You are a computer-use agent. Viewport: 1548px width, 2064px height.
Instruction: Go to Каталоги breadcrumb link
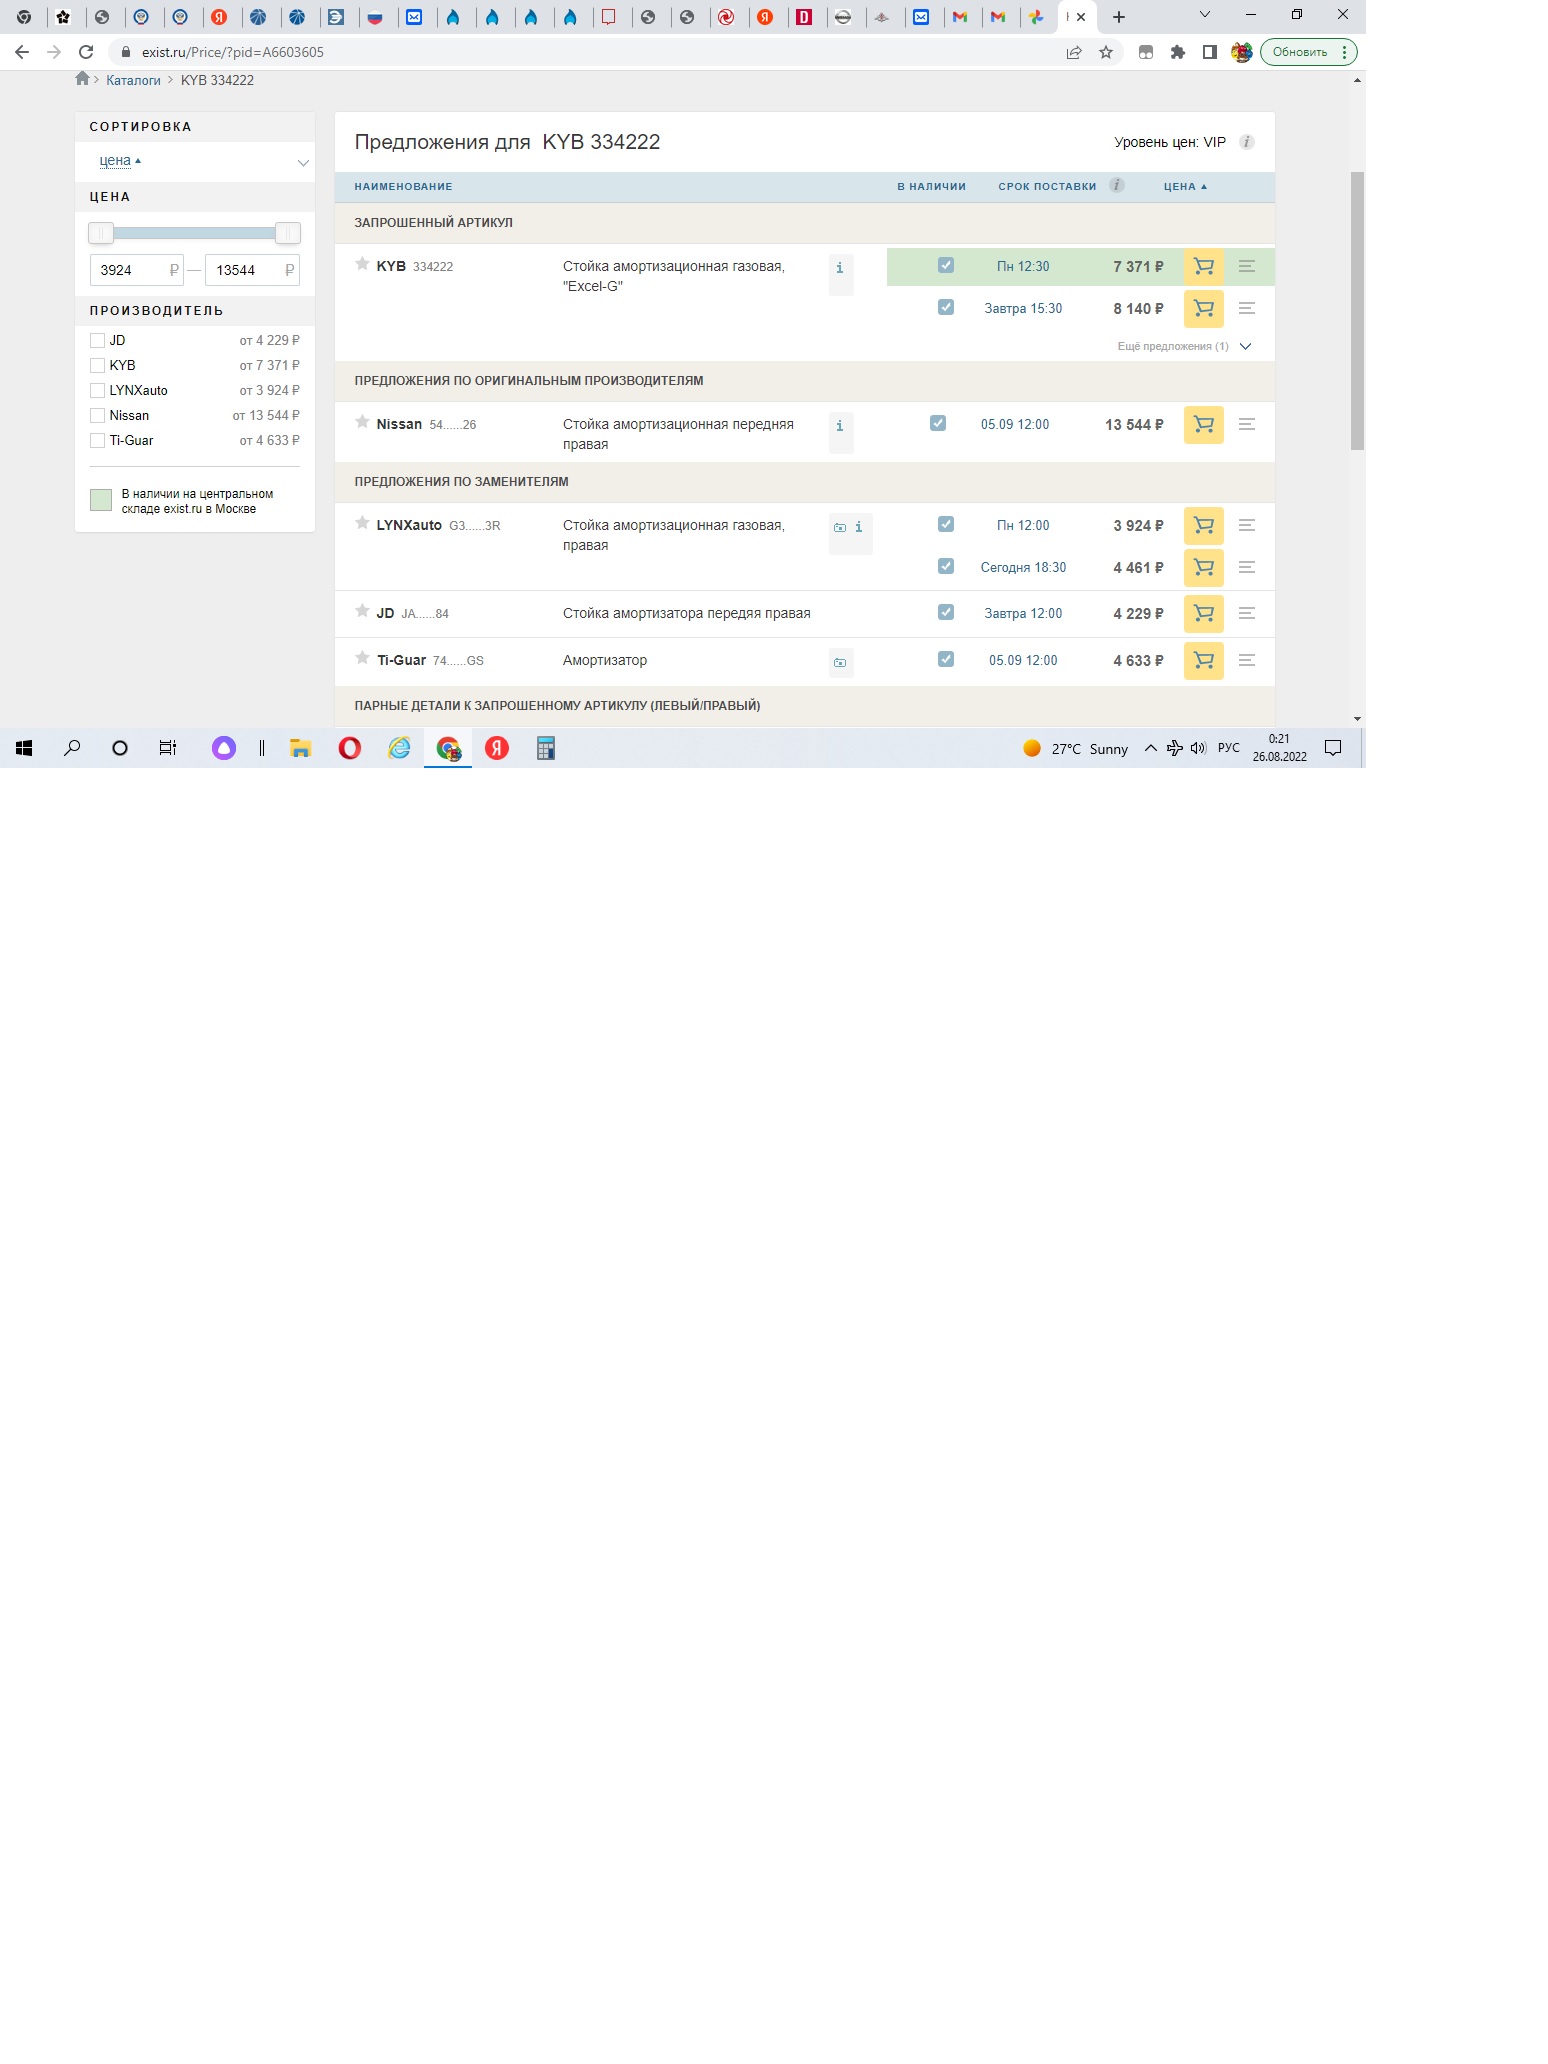[x=133, y=81]
